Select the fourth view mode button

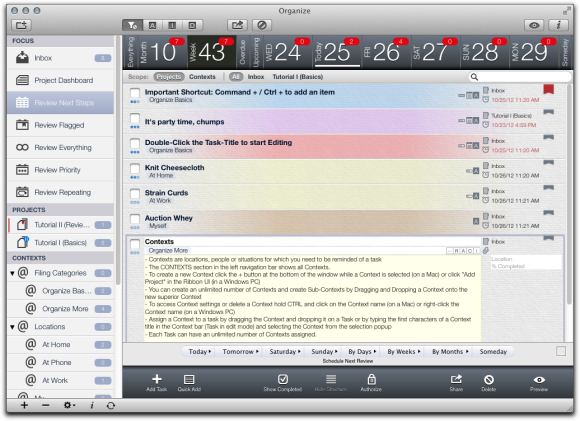coord(192,25)
